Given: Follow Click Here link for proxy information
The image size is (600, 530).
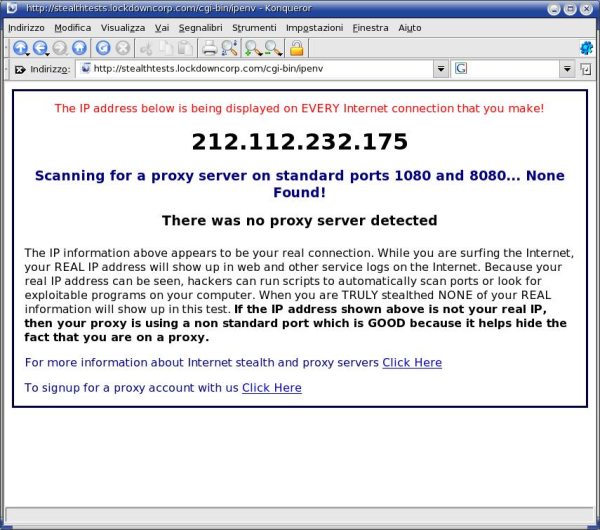Looking at the screenshot, I should (x=411, y=362).
